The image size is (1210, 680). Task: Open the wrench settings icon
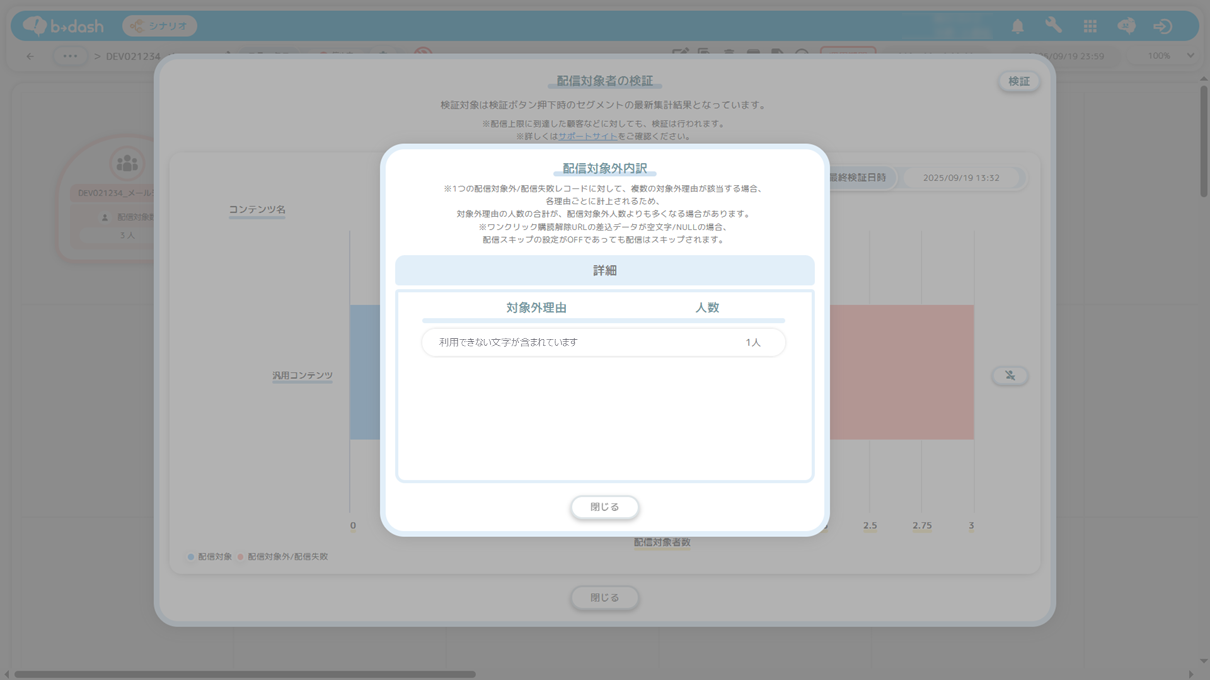tap(1053, 27)
